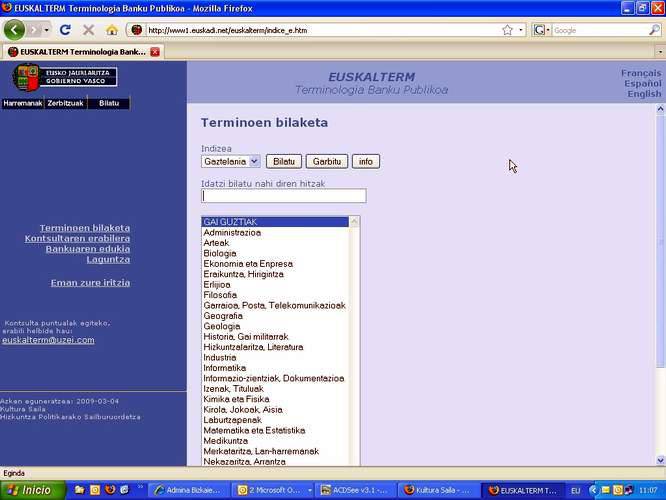This screenshot has height=500, width=666.
Task: Click subject list scrollbar up arrow
Action: [354, 222]
